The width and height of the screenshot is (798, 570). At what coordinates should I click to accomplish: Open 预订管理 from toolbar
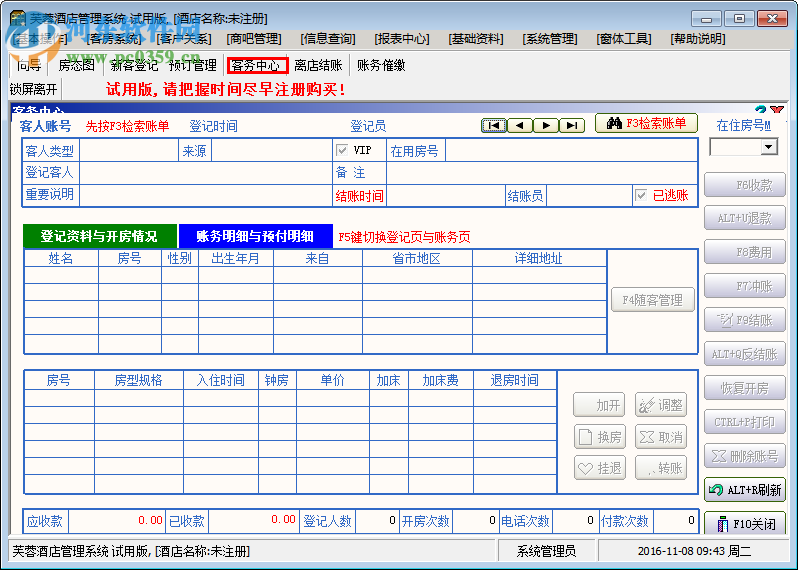(193, 65)
